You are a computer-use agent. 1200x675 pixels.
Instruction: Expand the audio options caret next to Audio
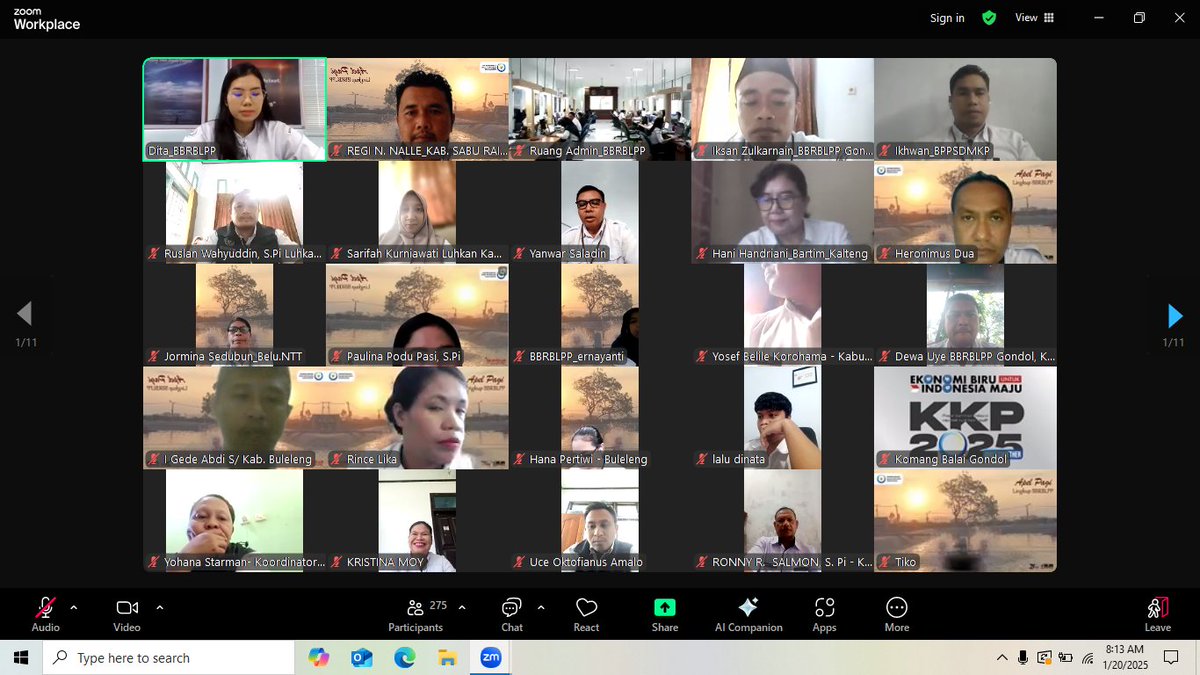[73, 607]
